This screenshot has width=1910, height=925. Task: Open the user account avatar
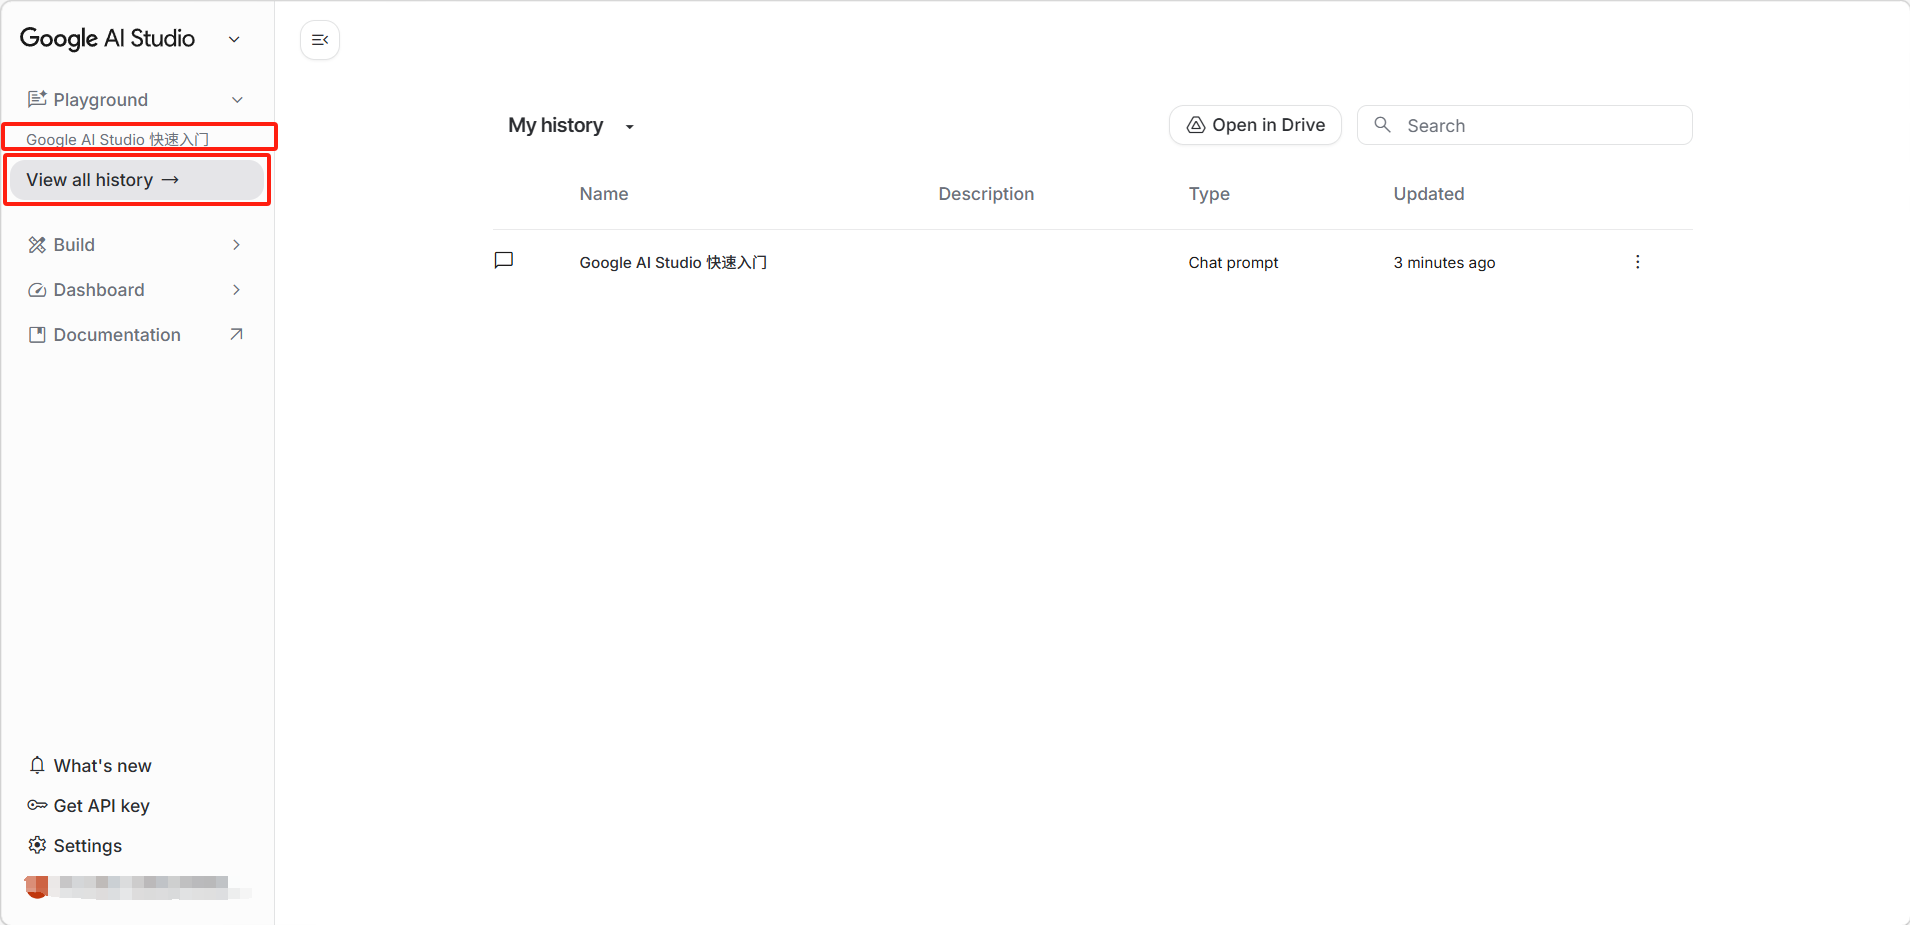pos(37,886)
